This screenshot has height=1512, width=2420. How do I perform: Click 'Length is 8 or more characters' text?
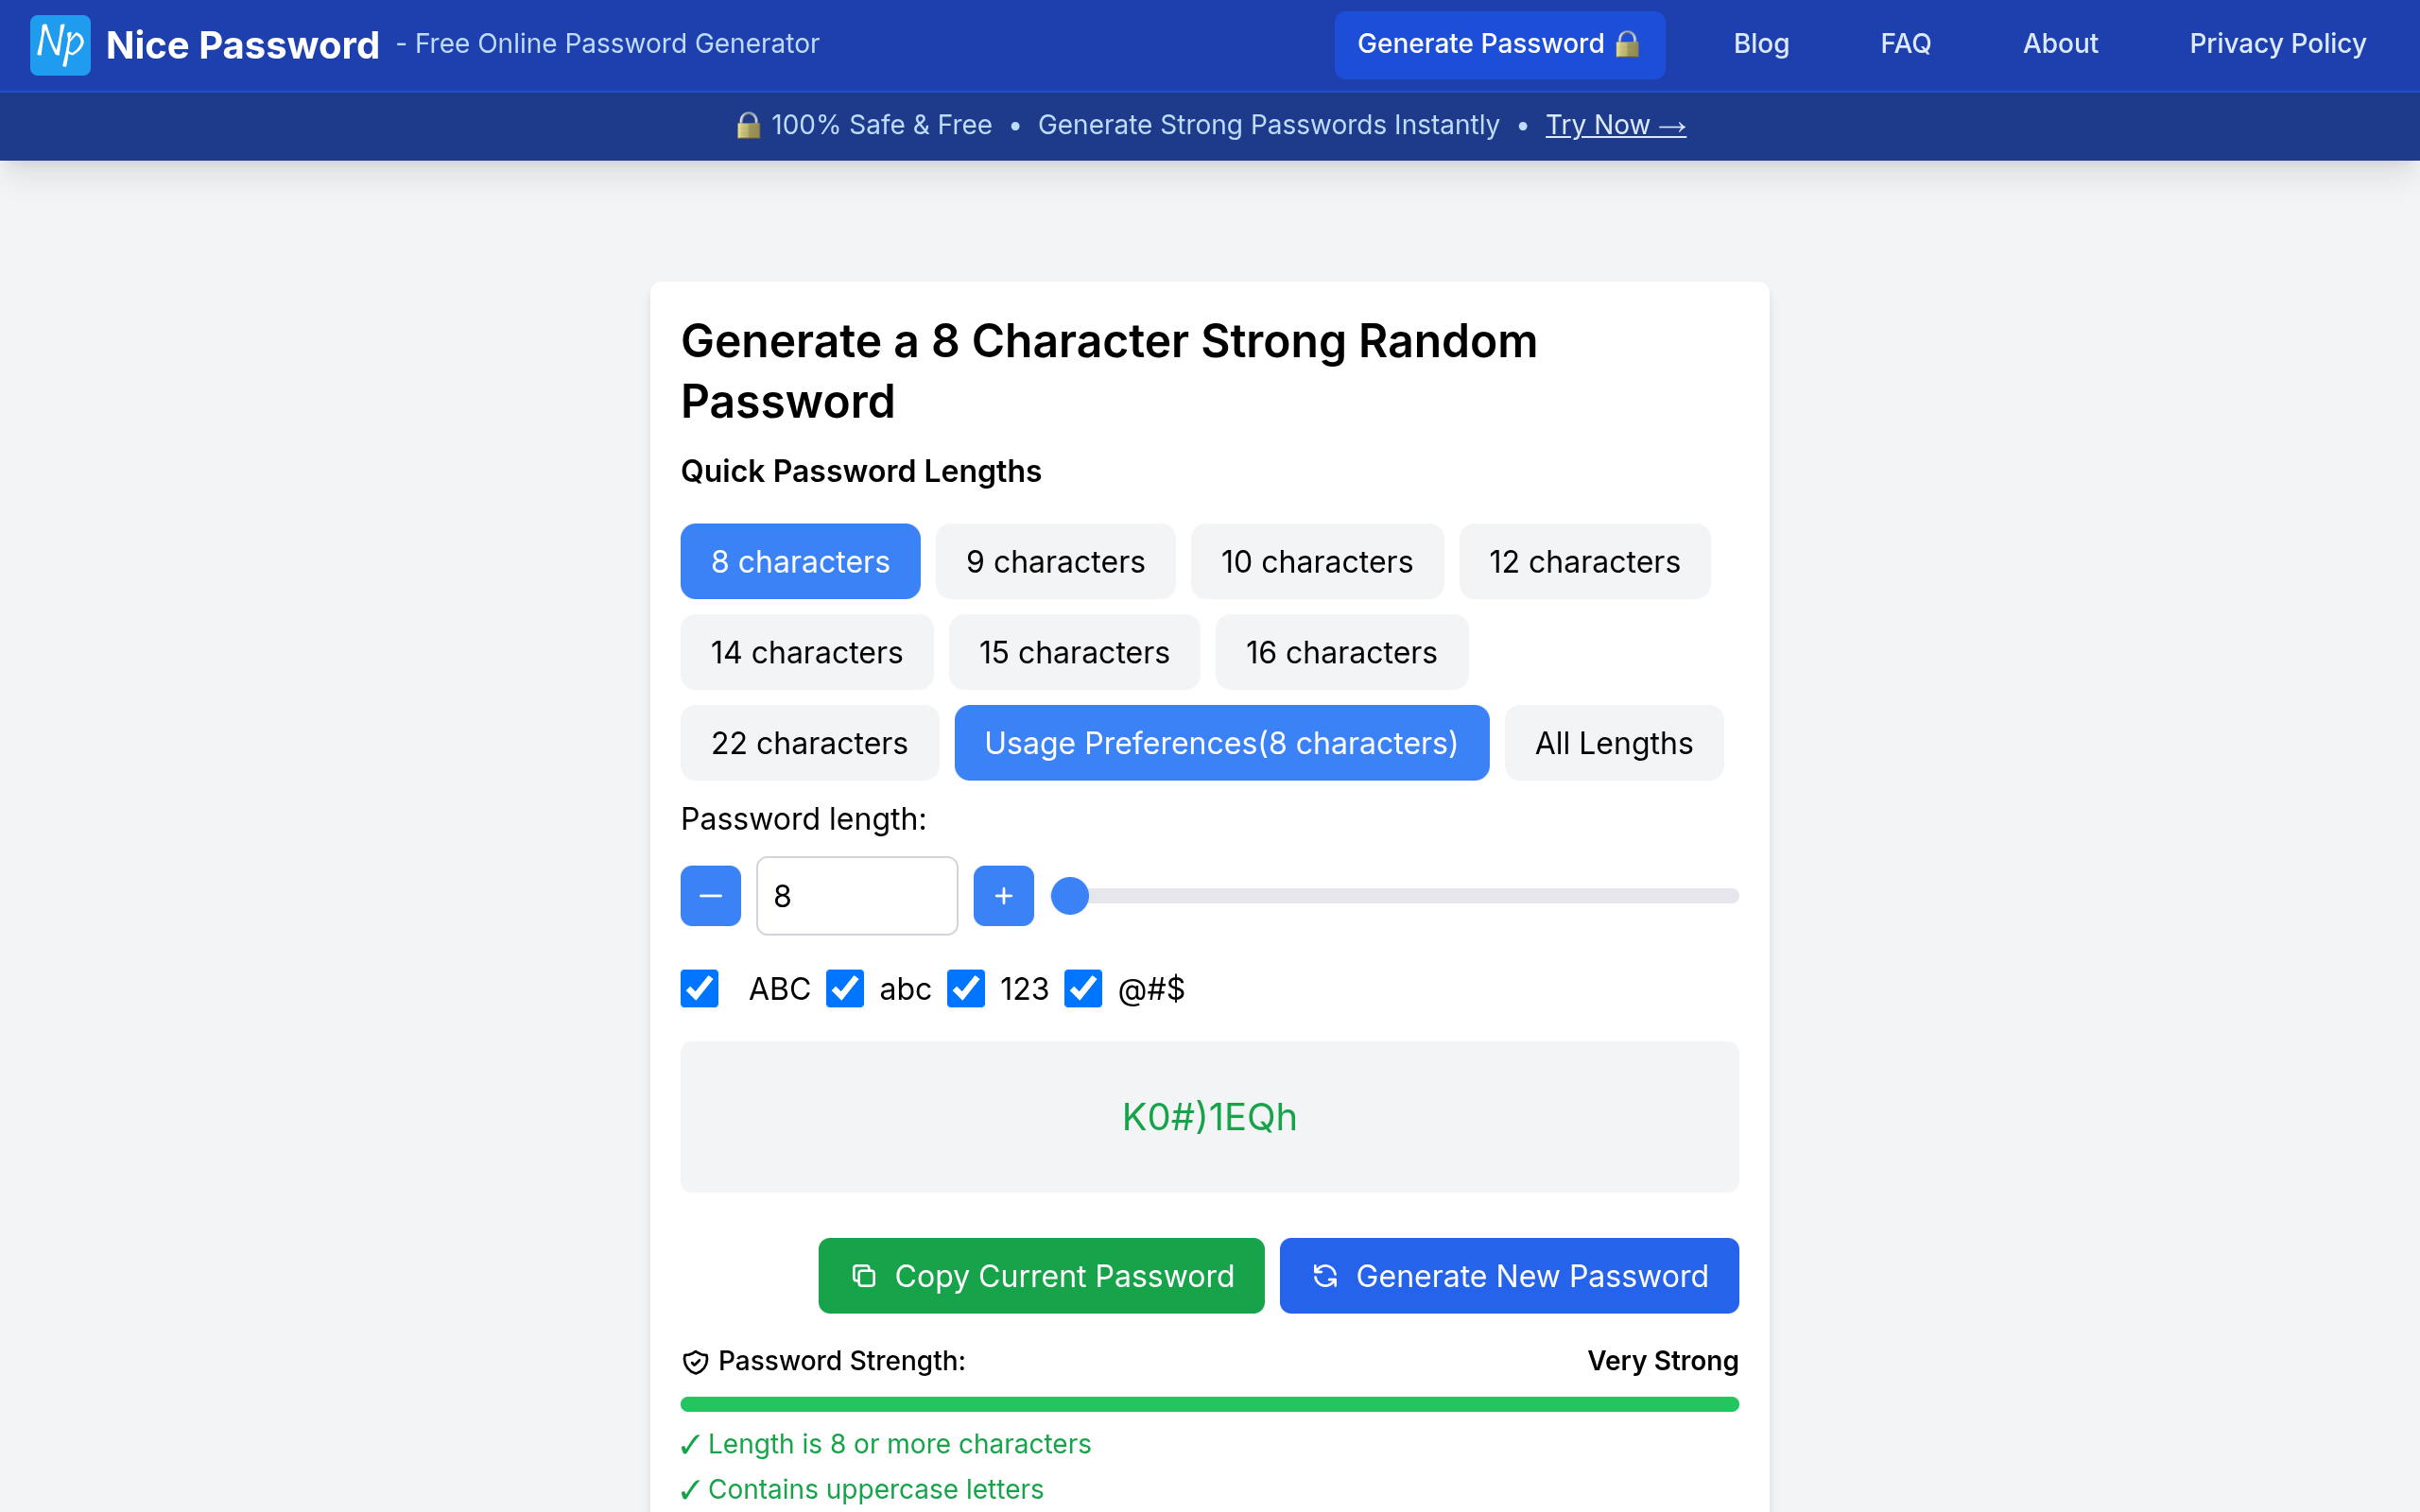pos(899,1444)
